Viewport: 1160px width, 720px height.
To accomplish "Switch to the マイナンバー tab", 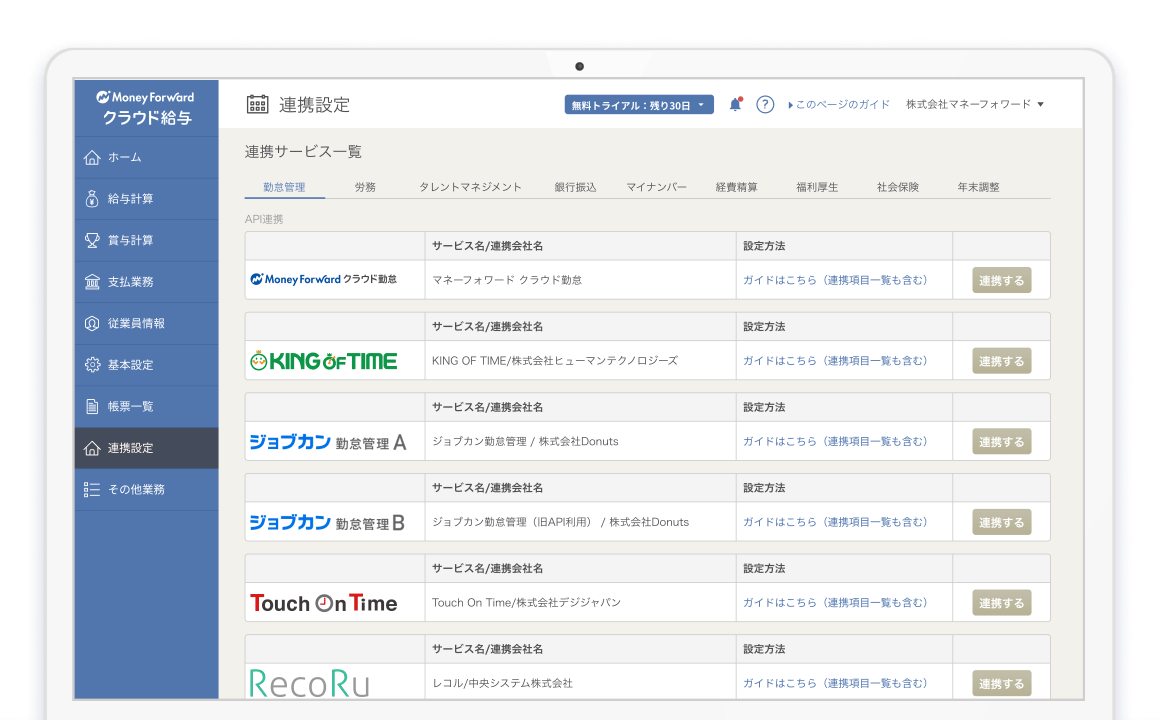I will (x=656, y=187).
